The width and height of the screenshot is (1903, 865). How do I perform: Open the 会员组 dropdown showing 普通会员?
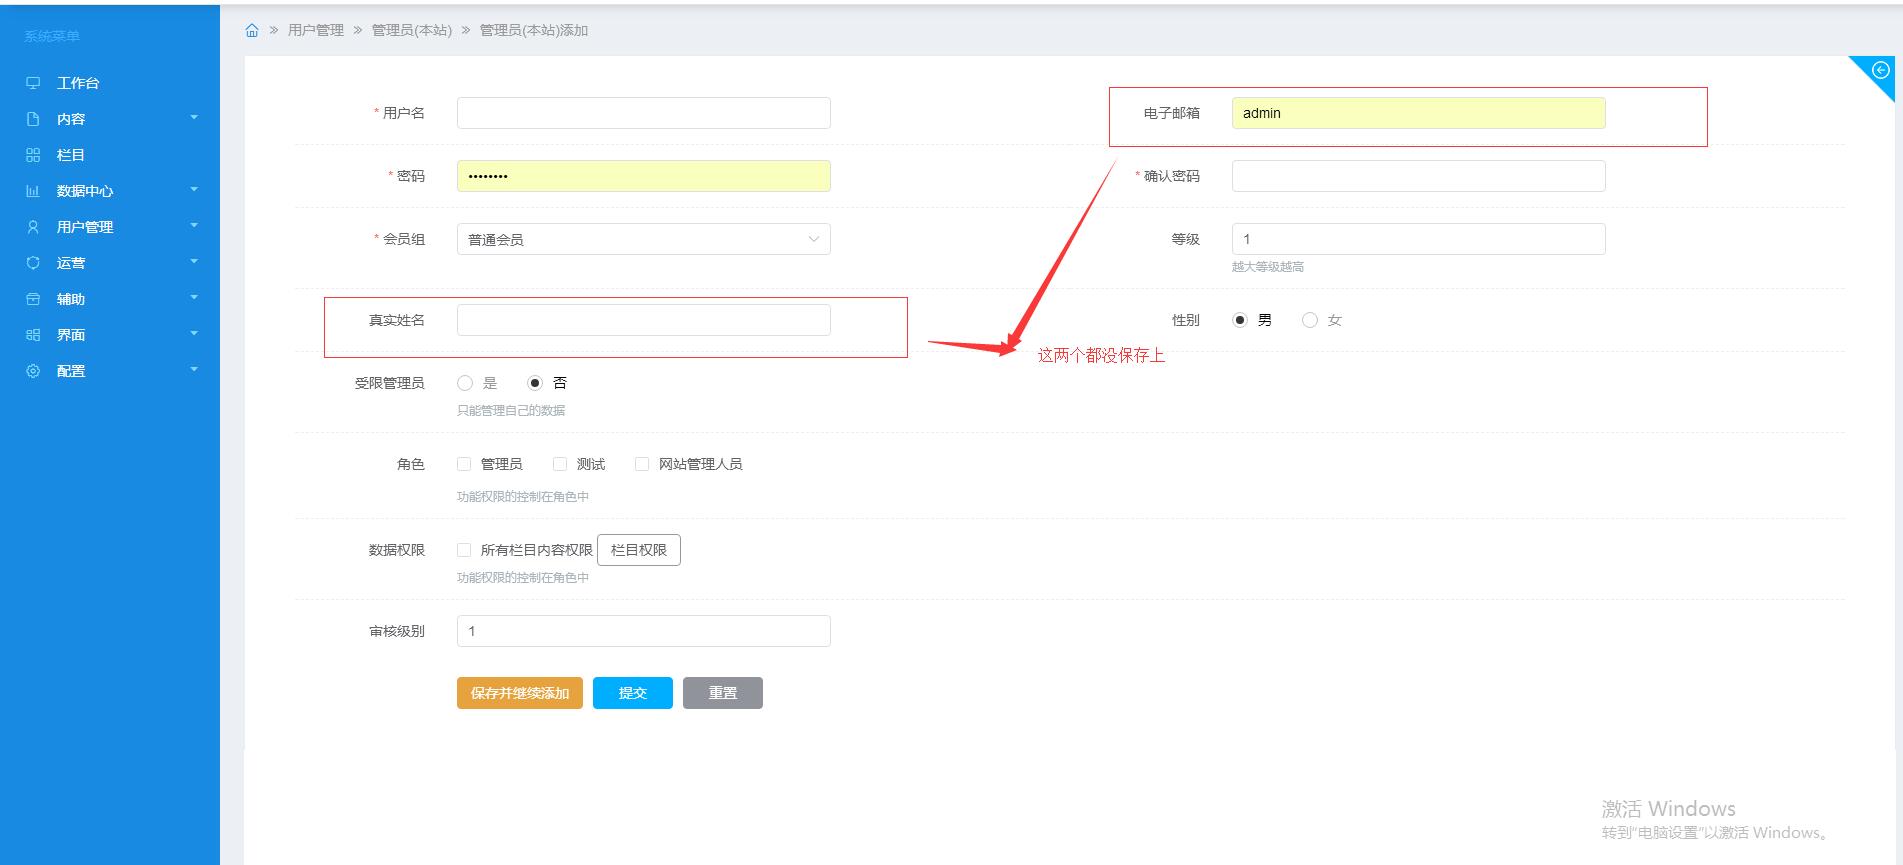click(644, 239)
